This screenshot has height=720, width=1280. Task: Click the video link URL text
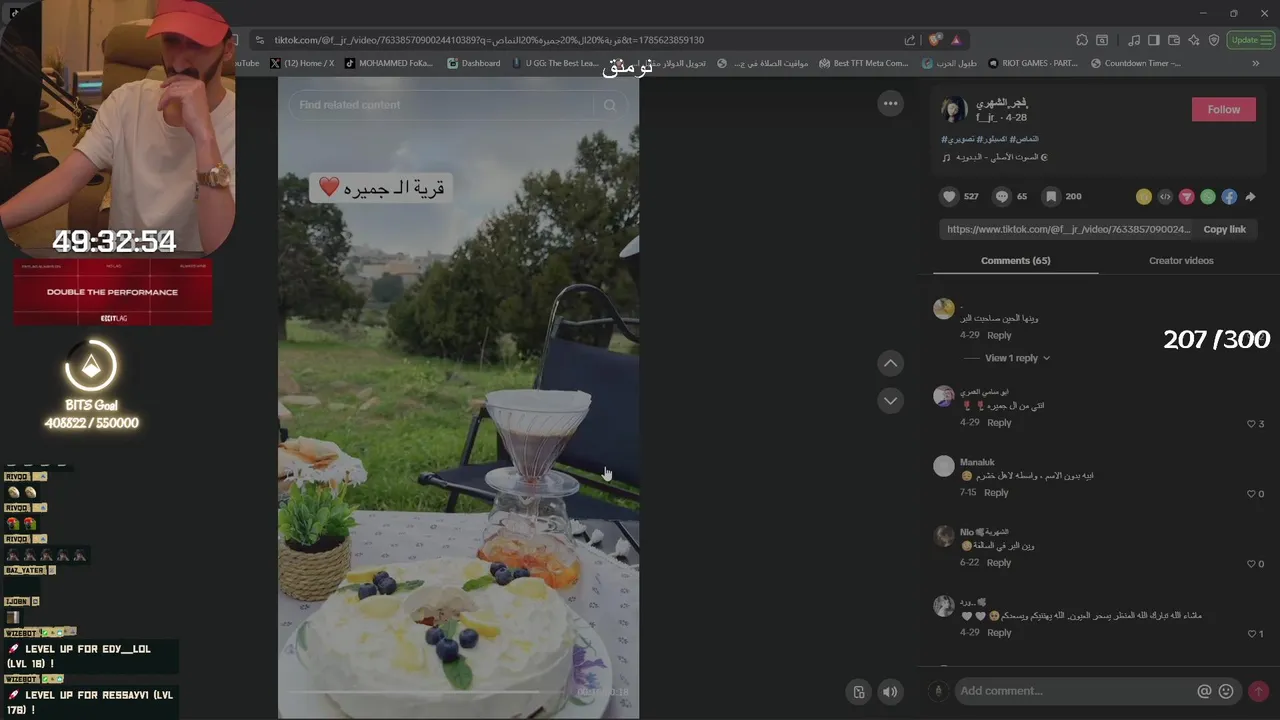click(1069, 230)
